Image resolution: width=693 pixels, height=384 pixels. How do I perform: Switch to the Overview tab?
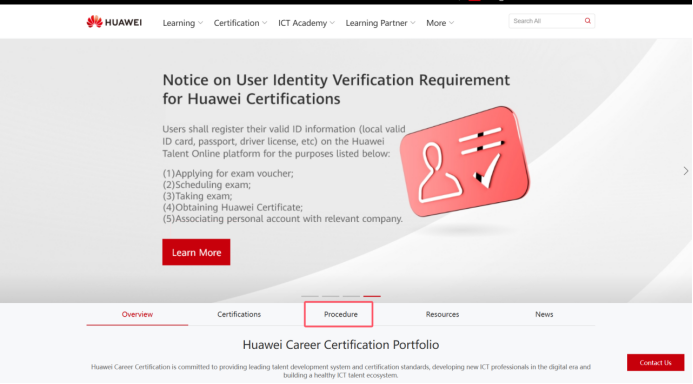click(137, 314)
